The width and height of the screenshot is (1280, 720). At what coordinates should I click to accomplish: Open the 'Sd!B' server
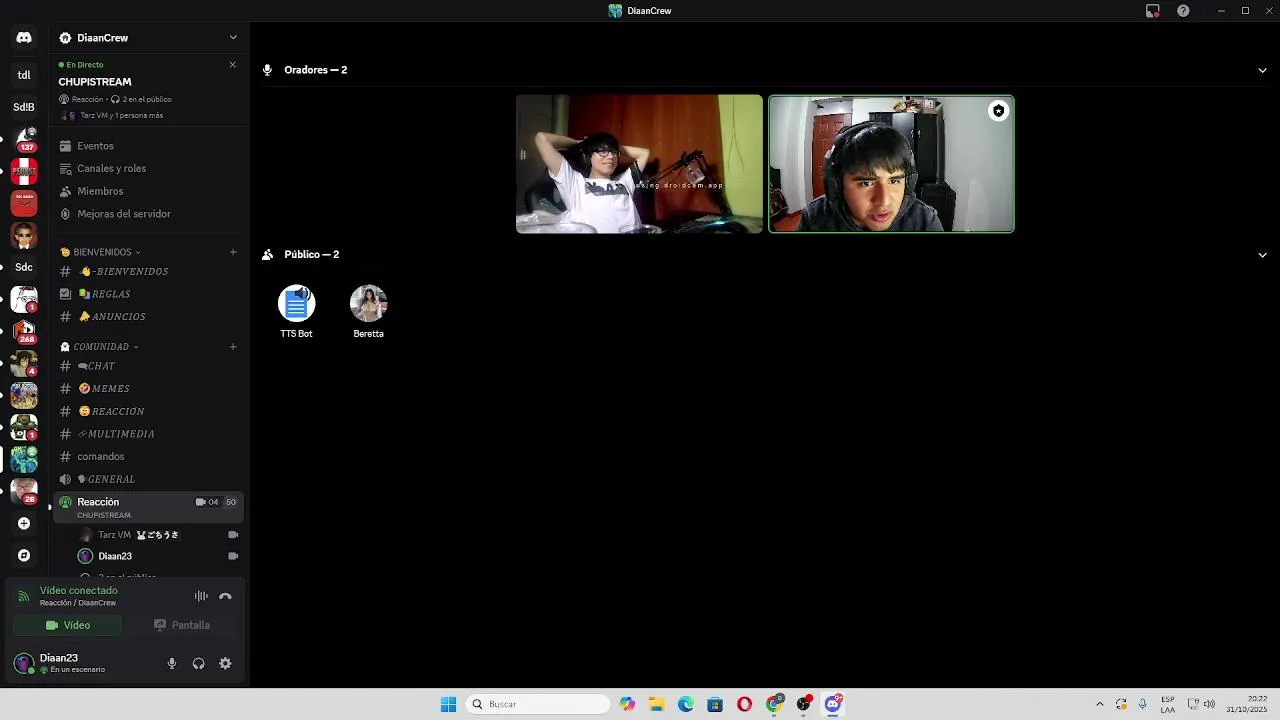[x=24, y=107]
